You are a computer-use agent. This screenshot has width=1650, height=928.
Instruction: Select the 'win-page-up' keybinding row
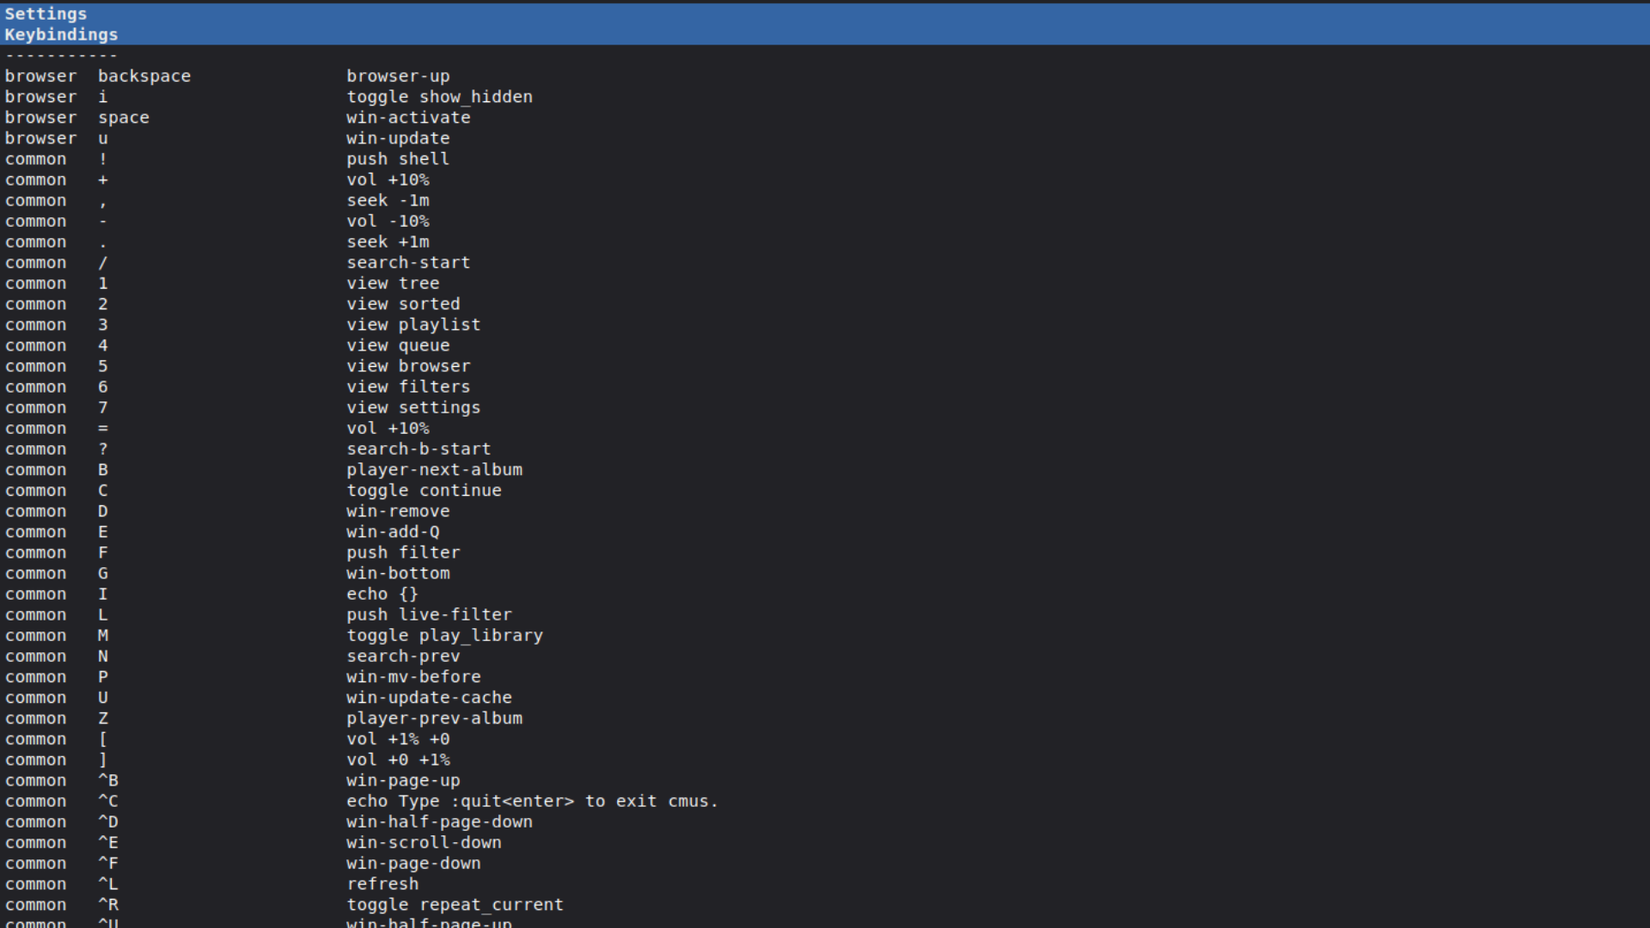tap(825, 780)
